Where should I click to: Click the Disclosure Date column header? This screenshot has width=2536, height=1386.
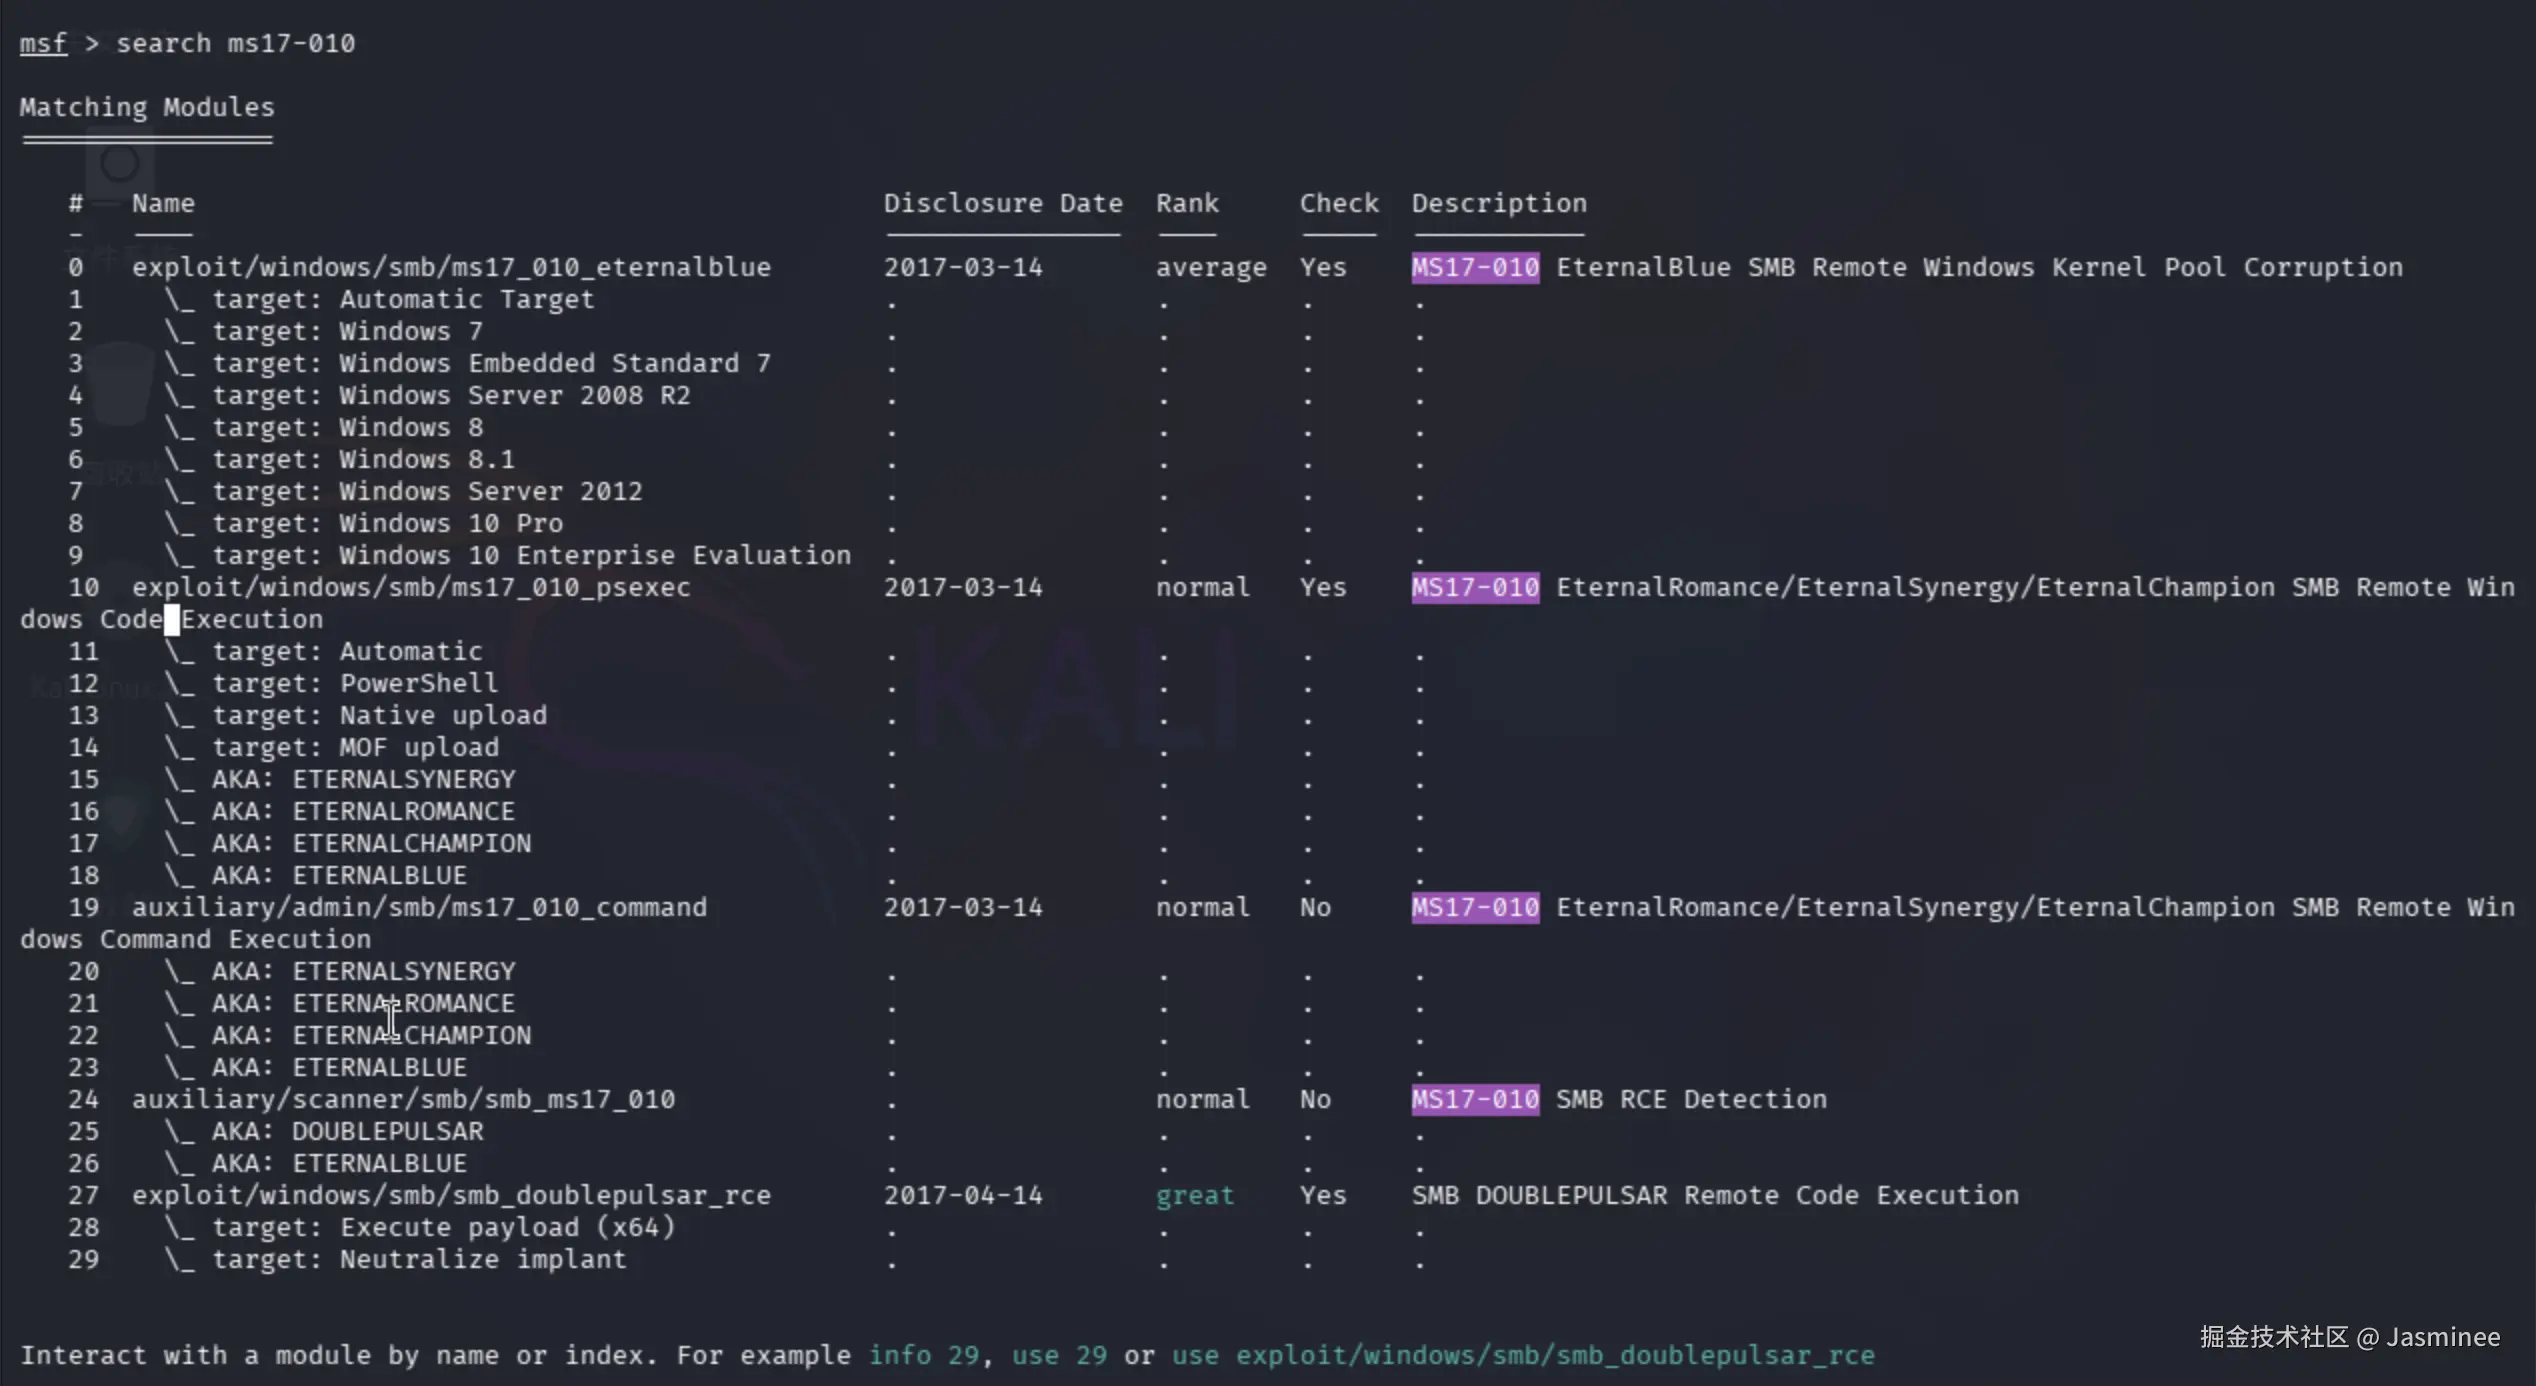pyautogui.click(x=1002, y=203)
